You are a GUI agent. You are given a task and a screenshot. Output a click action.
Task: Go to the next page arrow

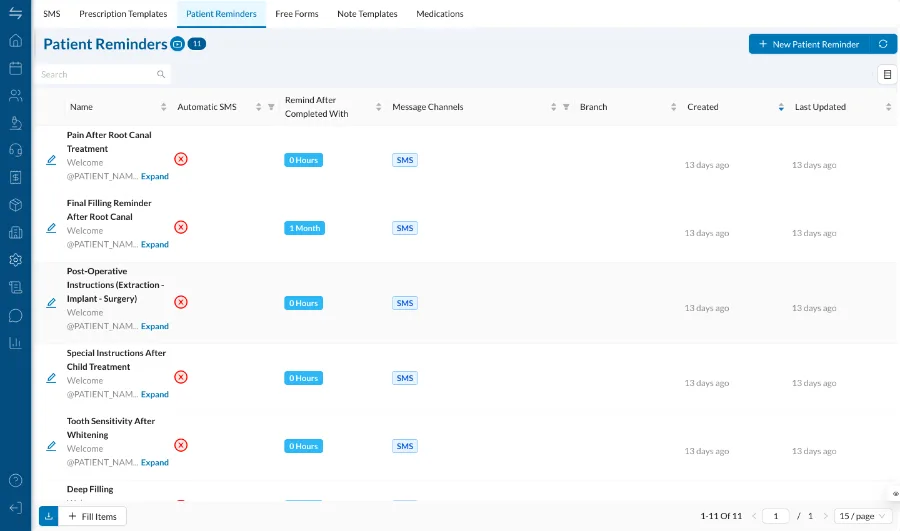pos(825,516)
